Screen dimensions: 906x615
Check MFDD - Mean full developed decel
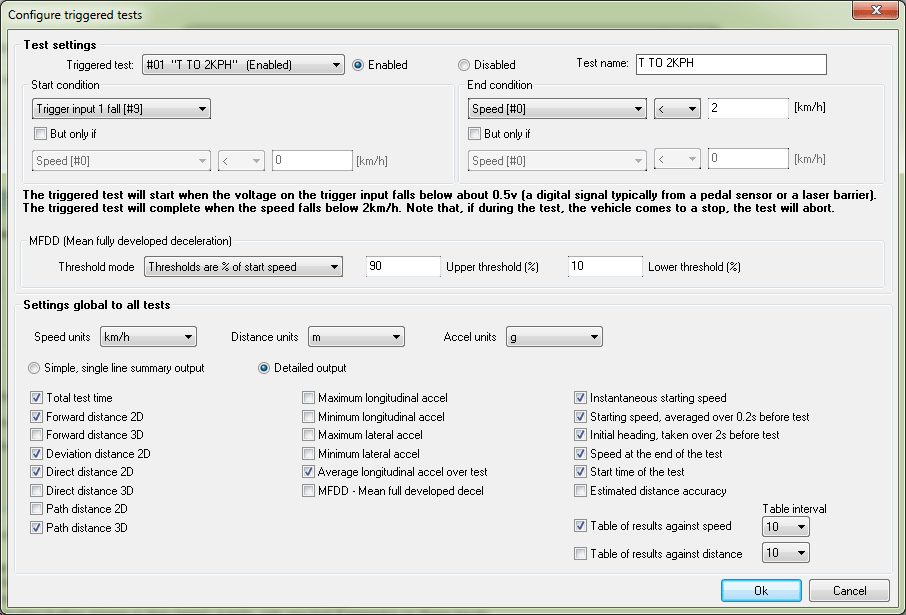309,491
